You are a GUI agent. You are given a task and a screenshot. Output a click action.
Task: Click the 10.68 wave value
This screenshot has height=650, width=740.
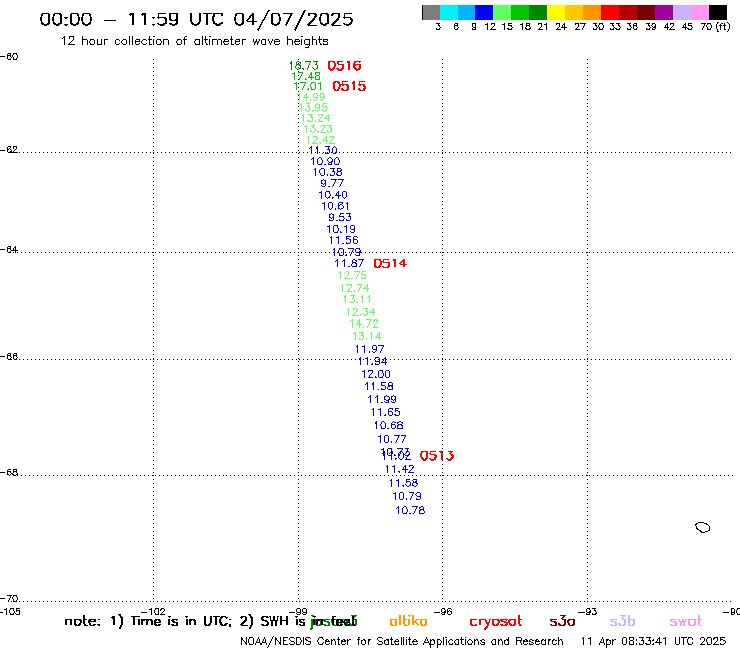pos(388,425)
